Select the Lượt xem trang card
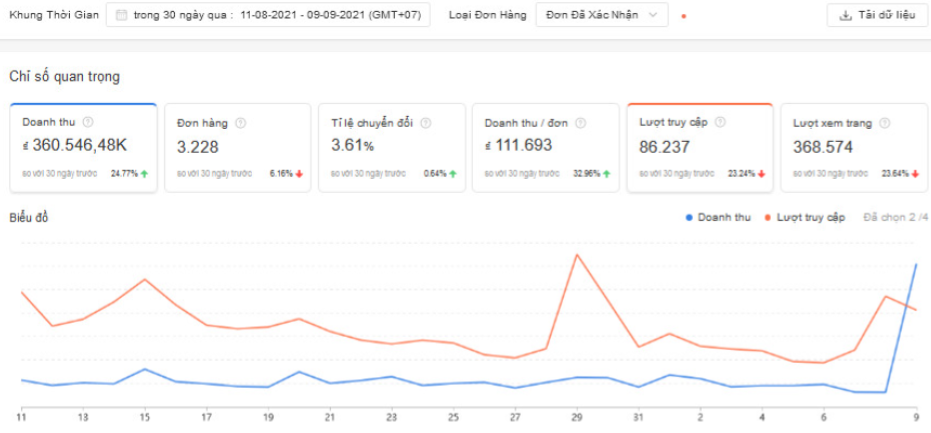 854,148
